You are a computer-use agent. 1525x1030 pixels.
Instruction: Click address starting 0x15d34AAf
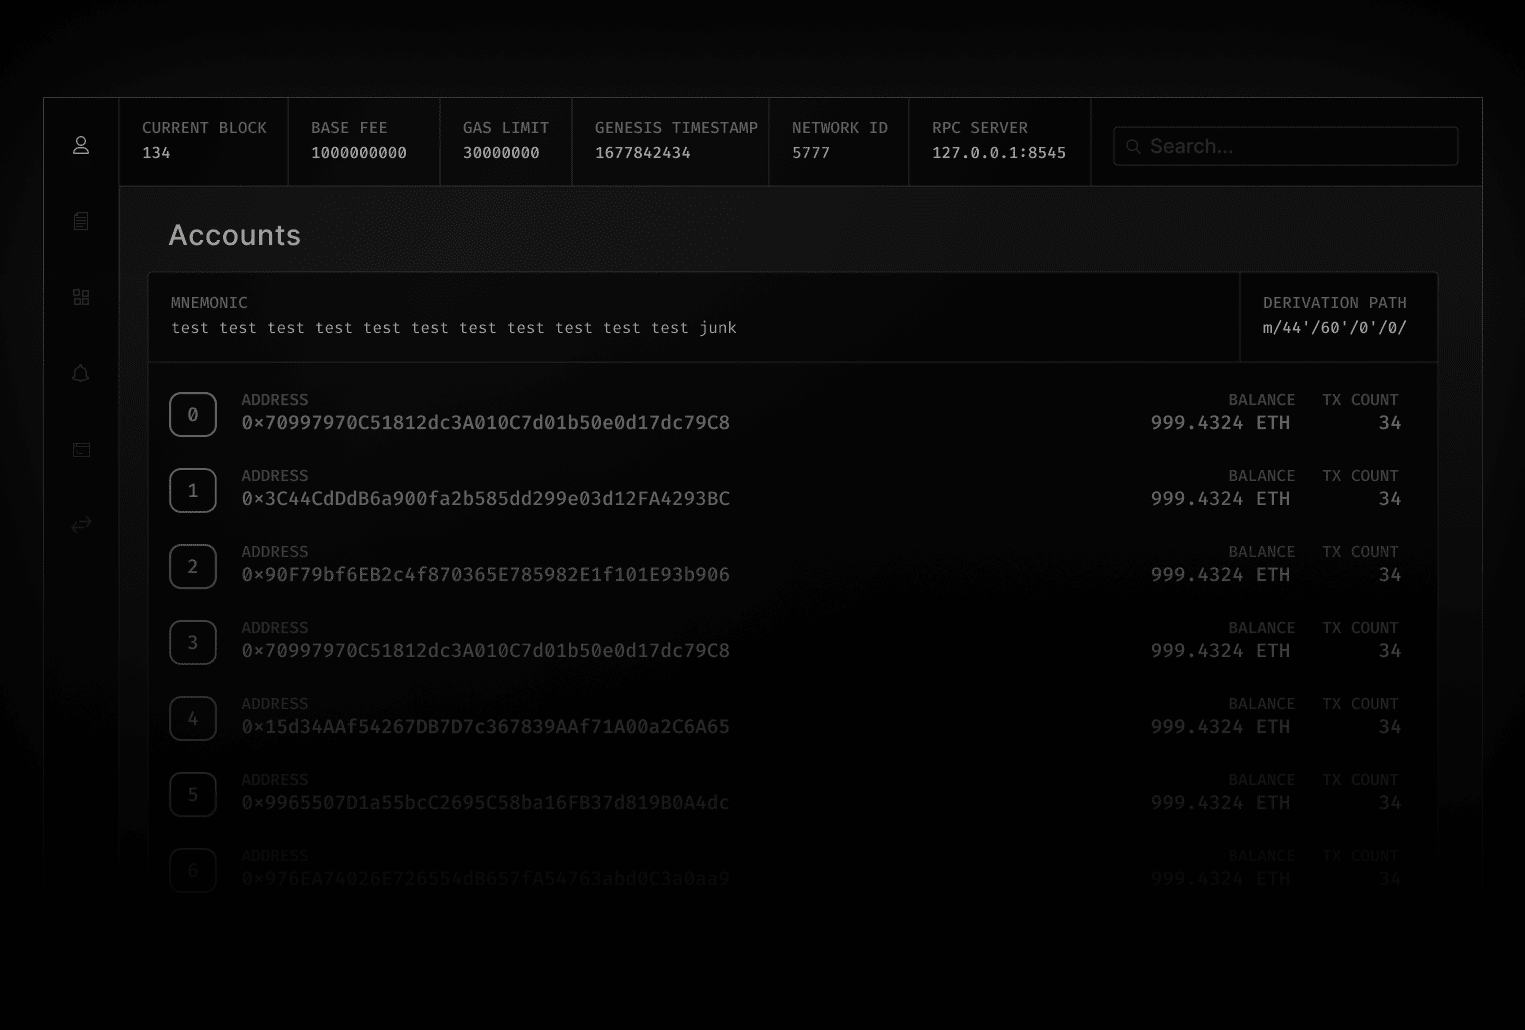[485, 727]
